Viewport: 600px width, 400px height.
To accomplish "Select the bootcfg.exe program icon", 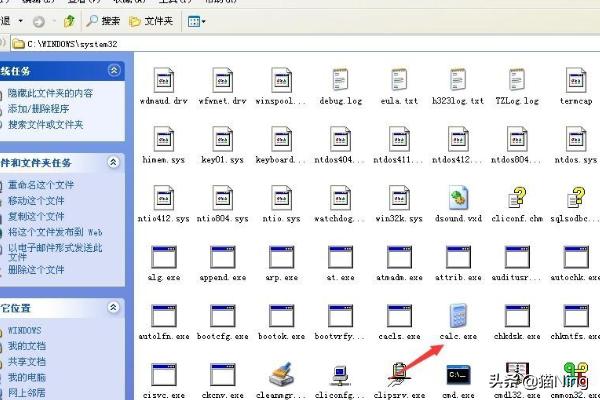I will tap(223, 316).
